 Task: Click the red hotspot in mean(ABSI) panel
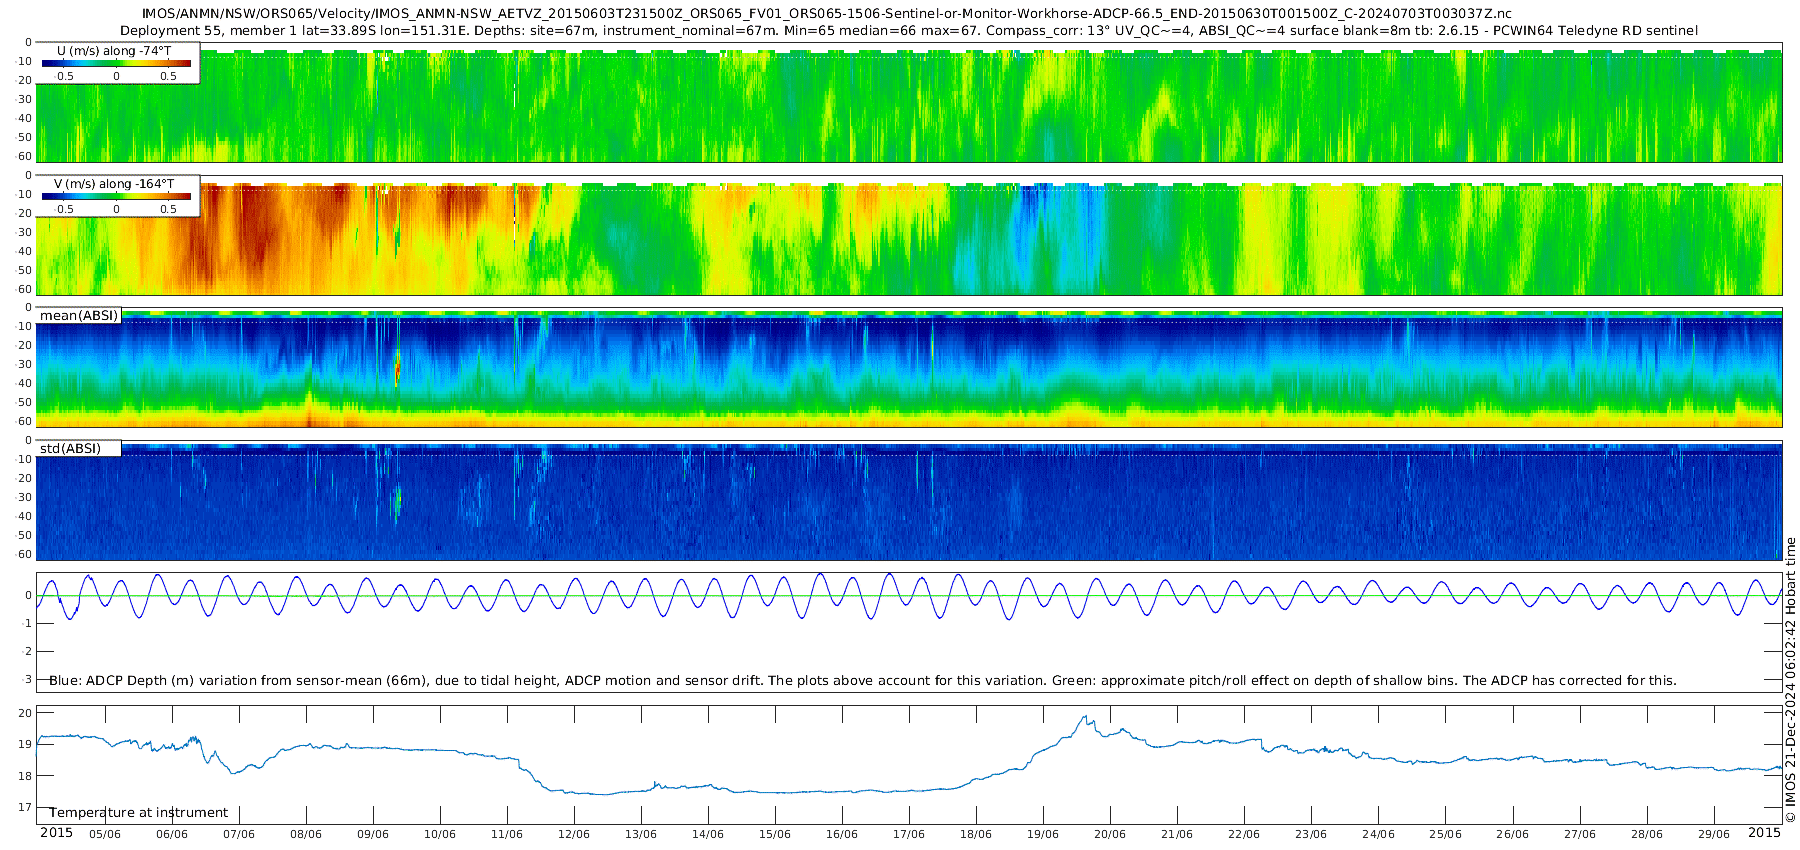[397, 372]
